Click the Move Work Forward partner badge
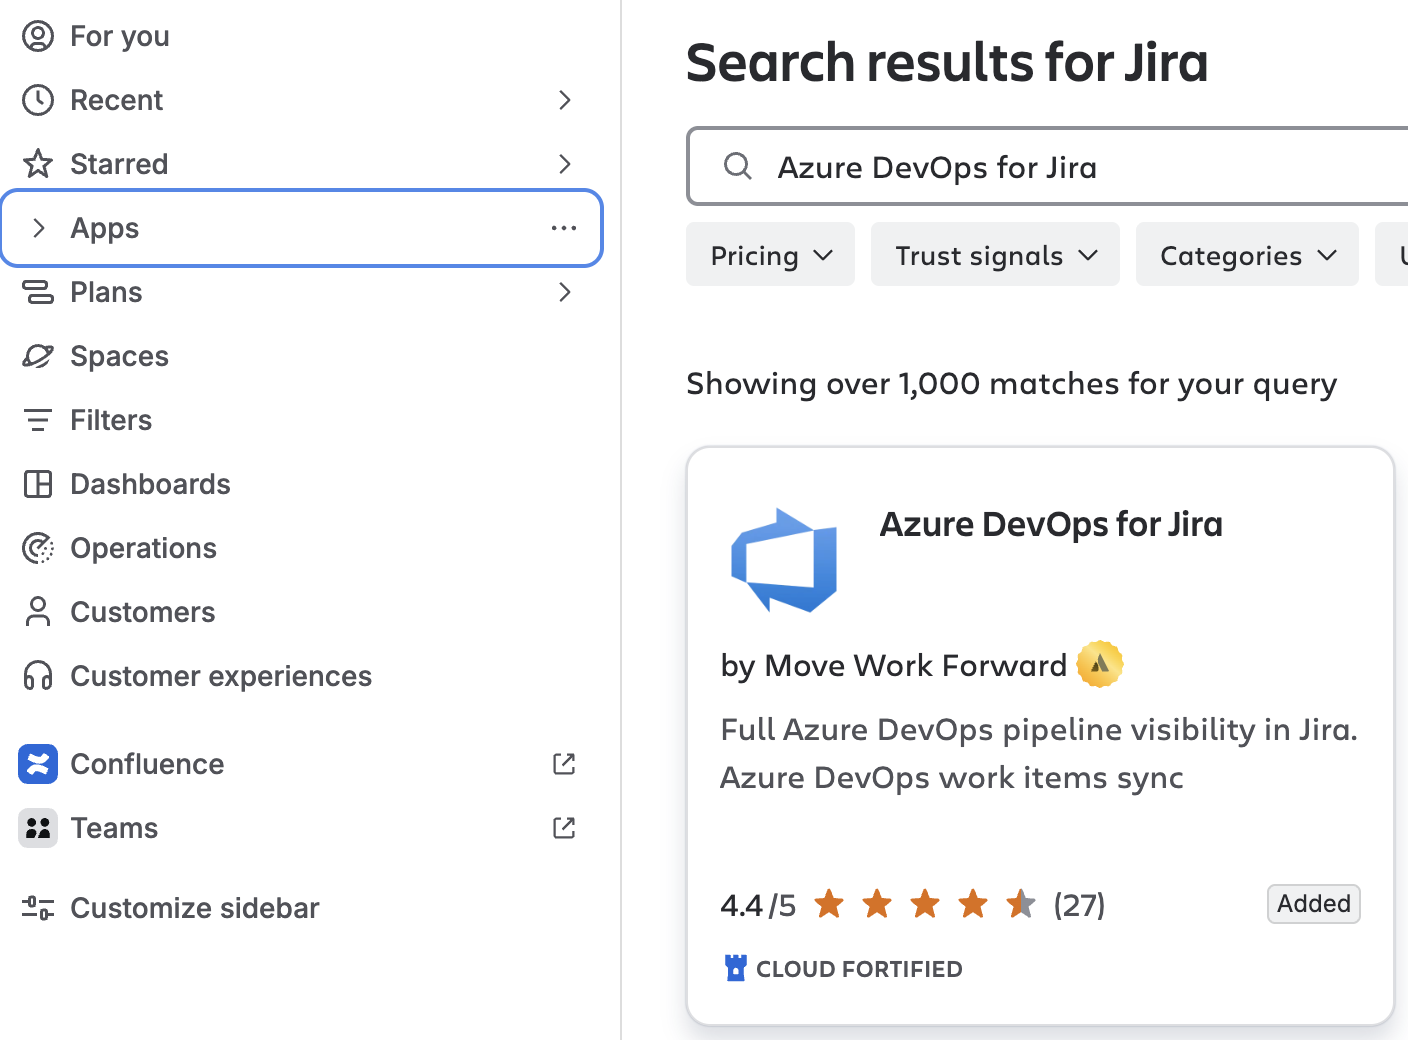This screenshot has height=1040, width=1408. pyautogui.click(x=1100, y=664)
